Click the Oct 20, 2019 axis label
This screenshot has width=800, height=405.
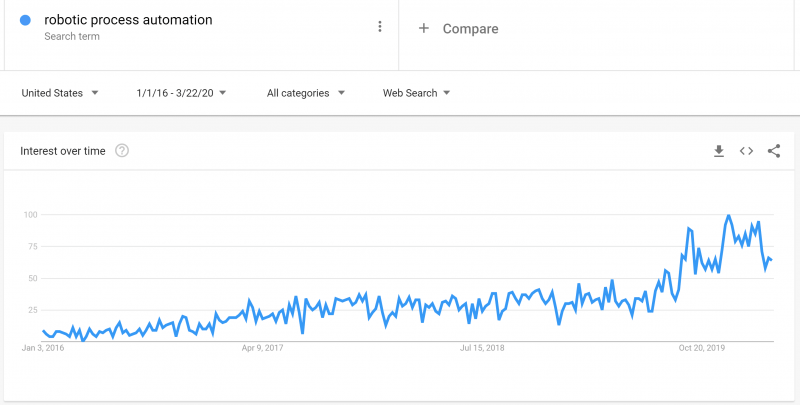[702, 348]
